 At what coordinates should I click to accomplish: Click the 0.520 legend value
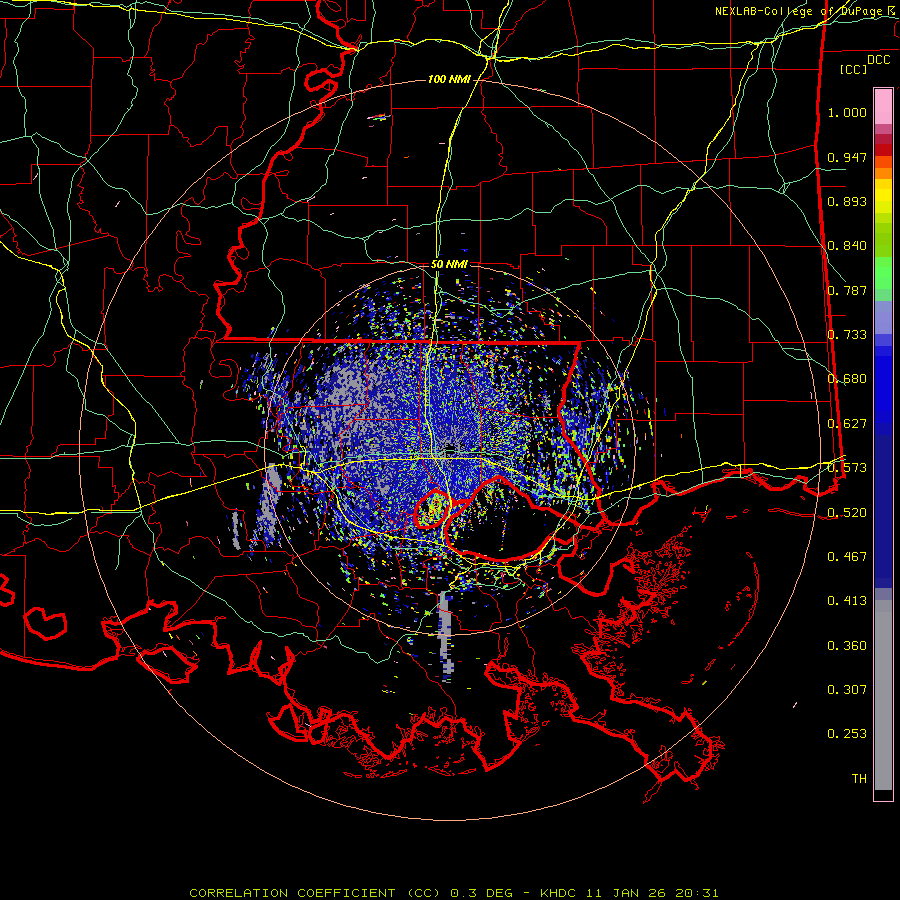pyautogui.click(x=847, y=513)
